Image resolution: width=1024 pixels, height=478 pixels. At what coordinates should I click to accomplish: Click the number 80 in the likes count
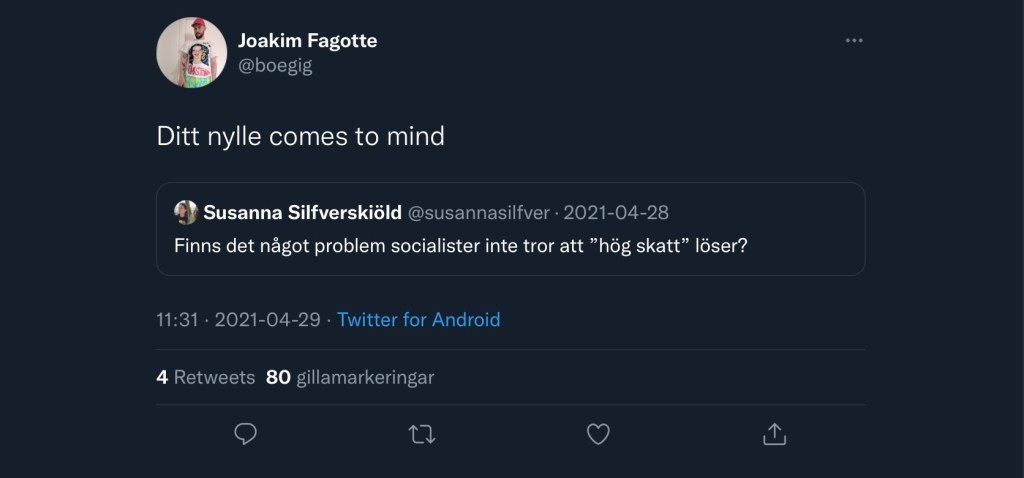click(x=278, y=377)
